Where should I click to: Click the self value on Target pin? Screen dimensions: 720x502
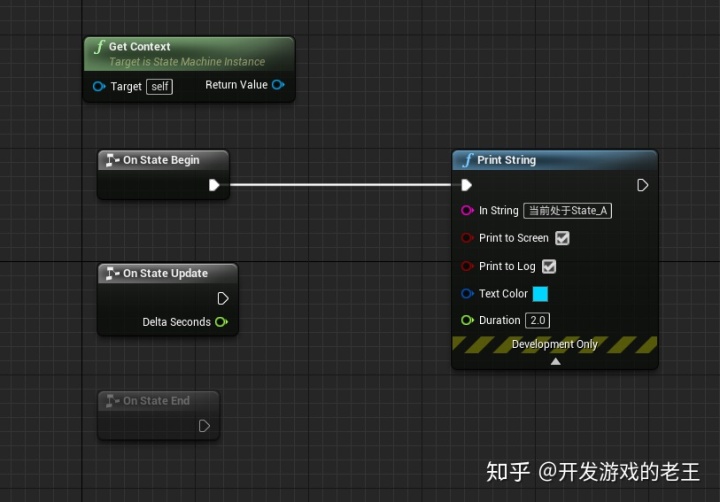159,86
